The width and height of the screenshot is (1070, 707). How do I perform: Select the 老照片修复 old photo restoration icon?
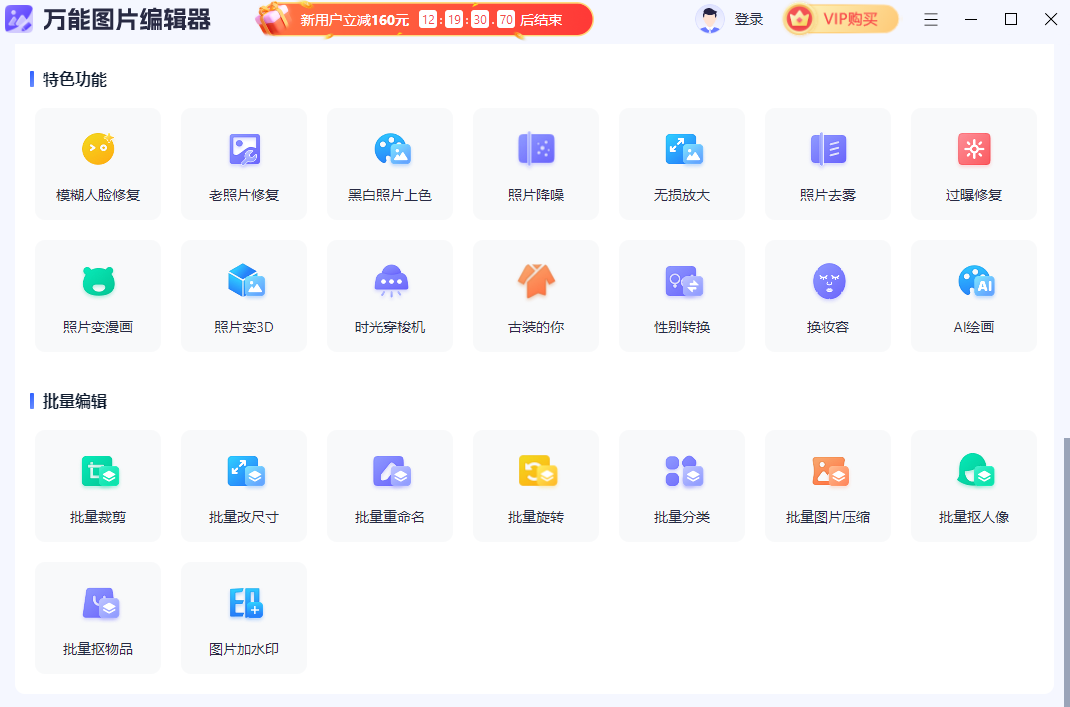(x=244, y=163)
